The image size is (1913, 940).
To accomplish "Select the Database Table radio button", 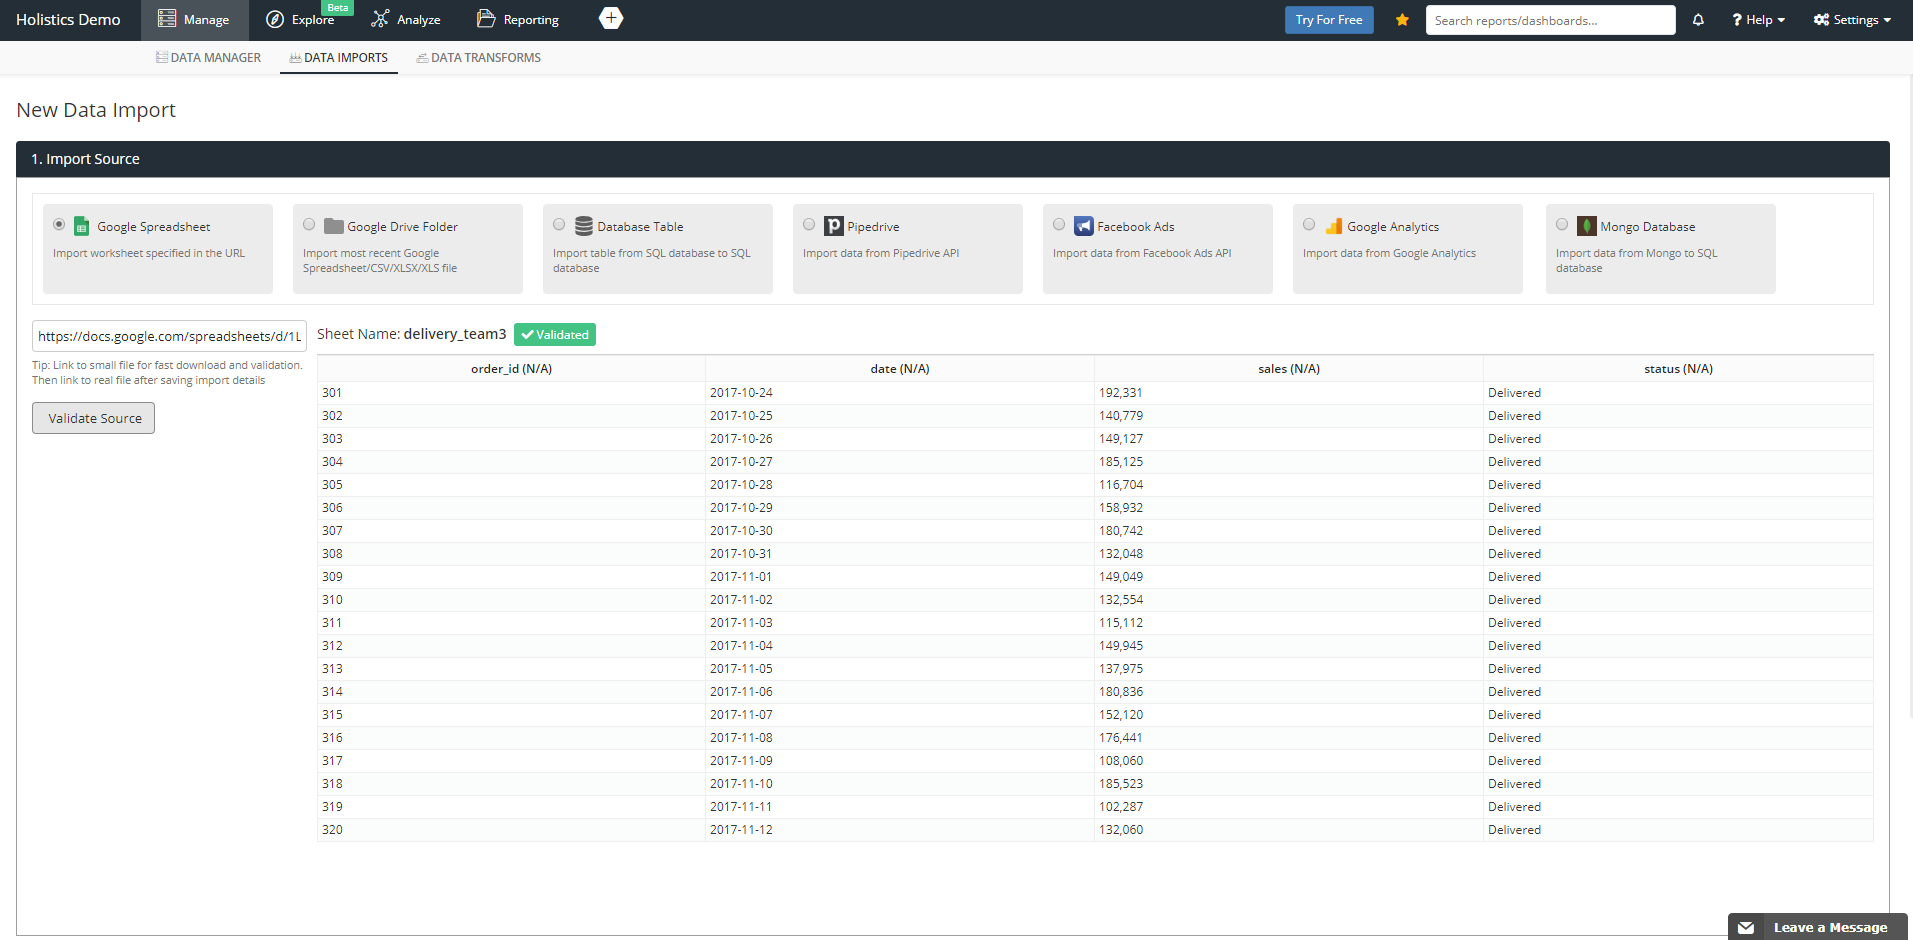I will tap(559, 225).
